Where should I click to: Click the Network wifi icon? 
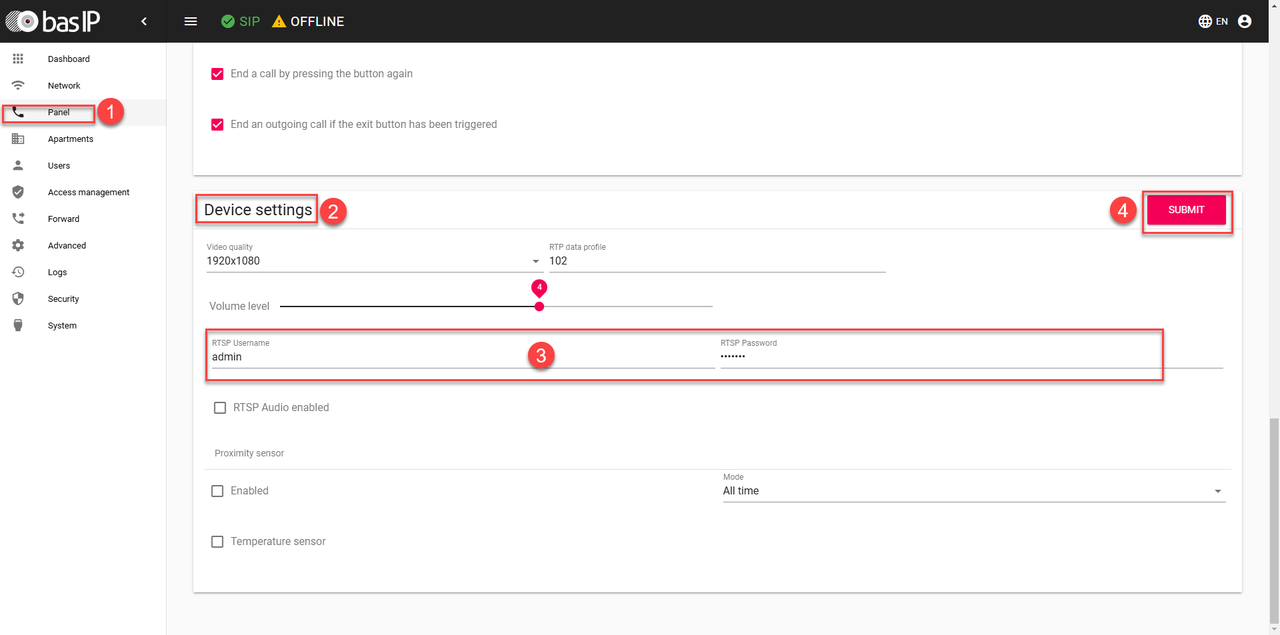point(18,86)
